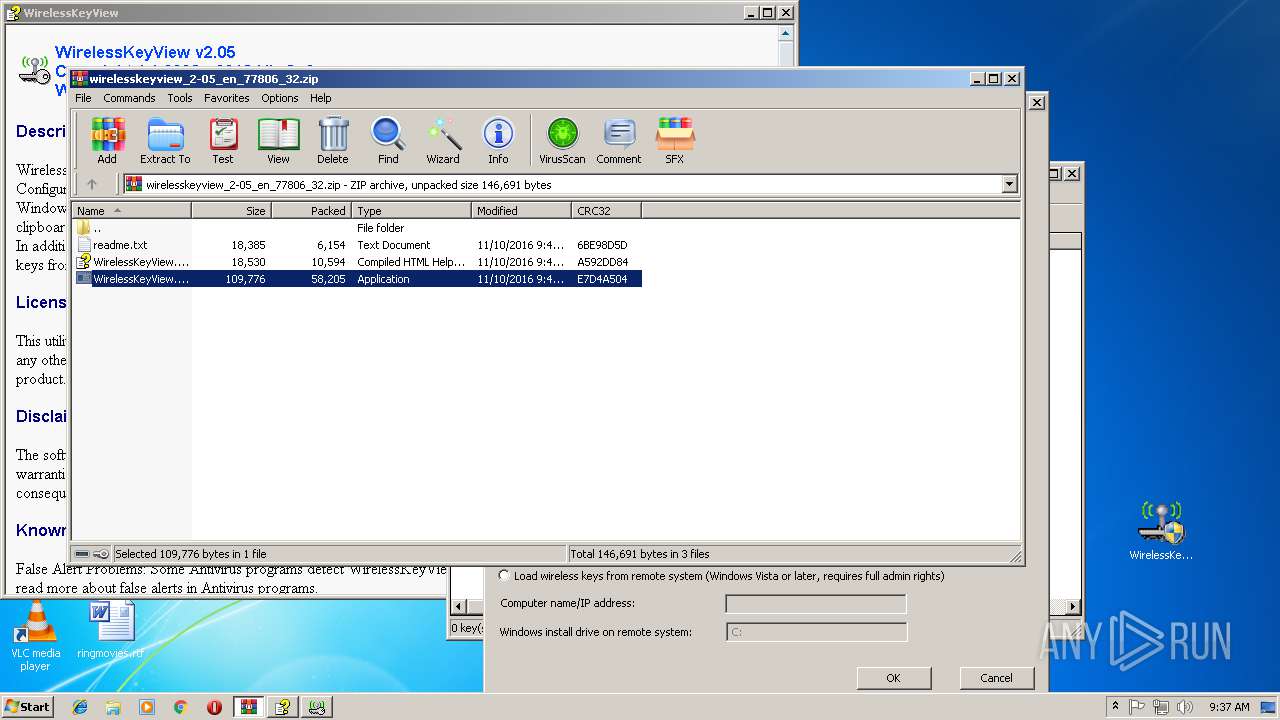Select the parent folder '..' row
Screen dimensions: 1280x720
point(357,228)
